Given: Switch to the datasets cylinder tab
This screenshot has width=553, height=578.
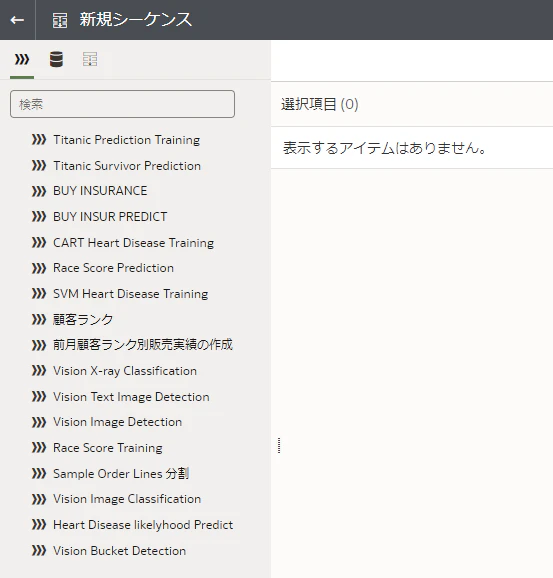Looking at the screenshot, I should tap(56, 59).
